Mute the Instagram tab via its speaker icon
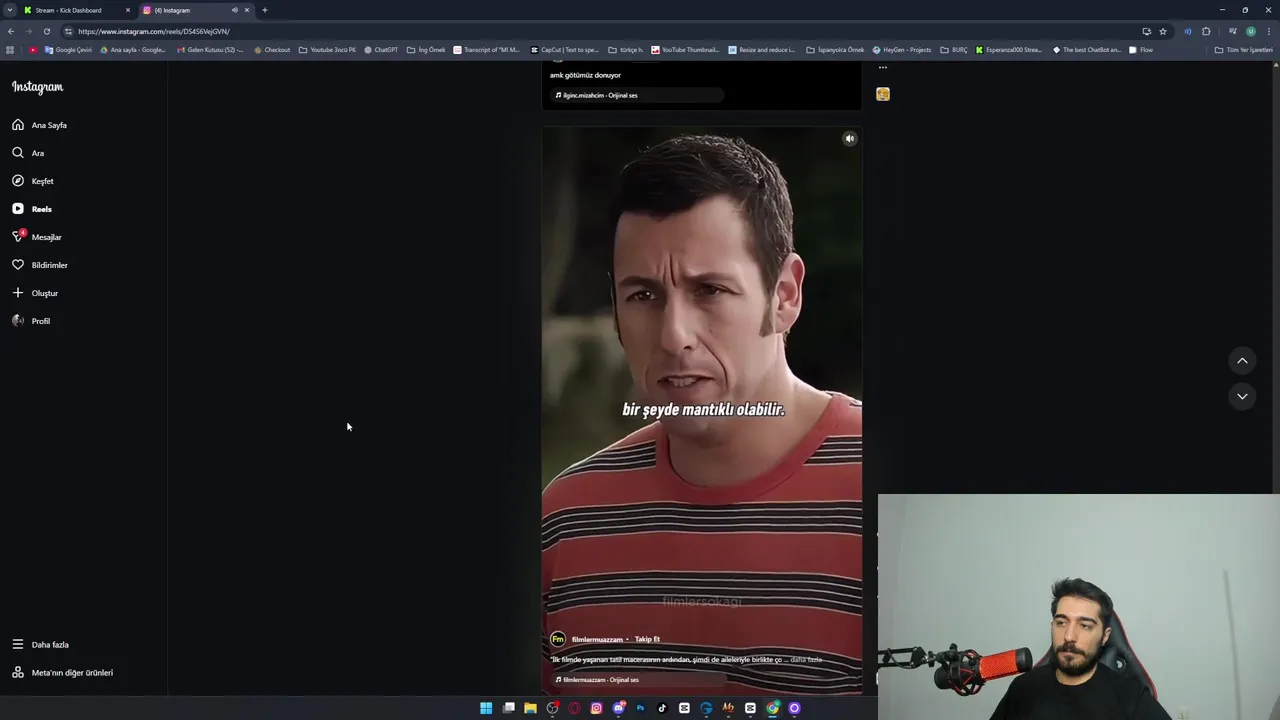 click(x=235, y=10)
